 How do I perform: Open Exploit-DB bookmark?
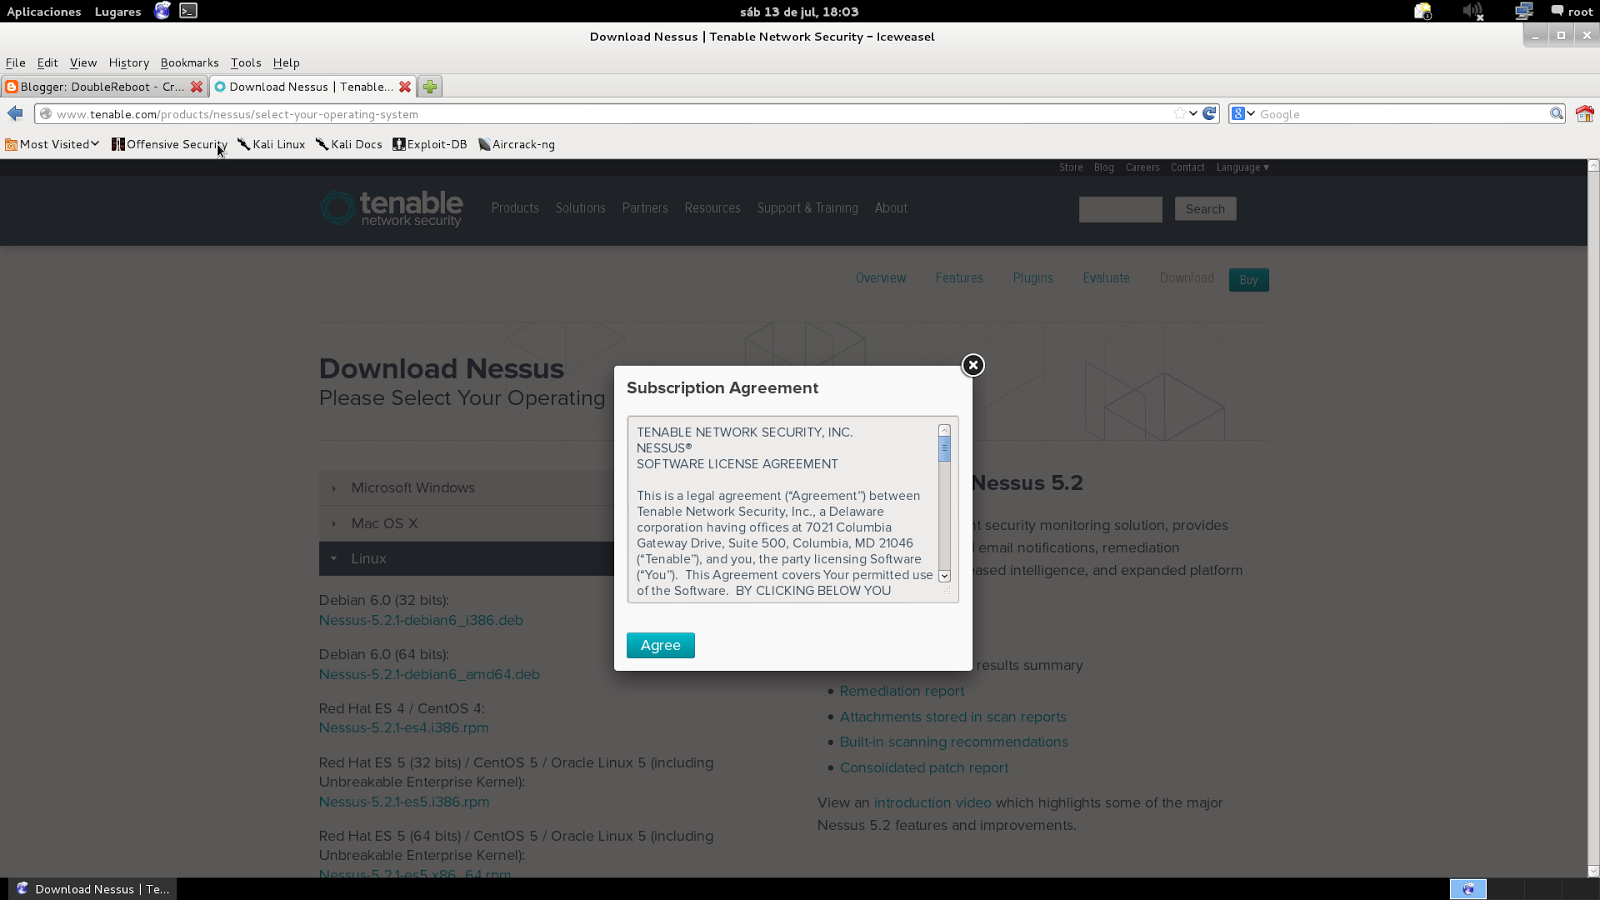(430, 144)
